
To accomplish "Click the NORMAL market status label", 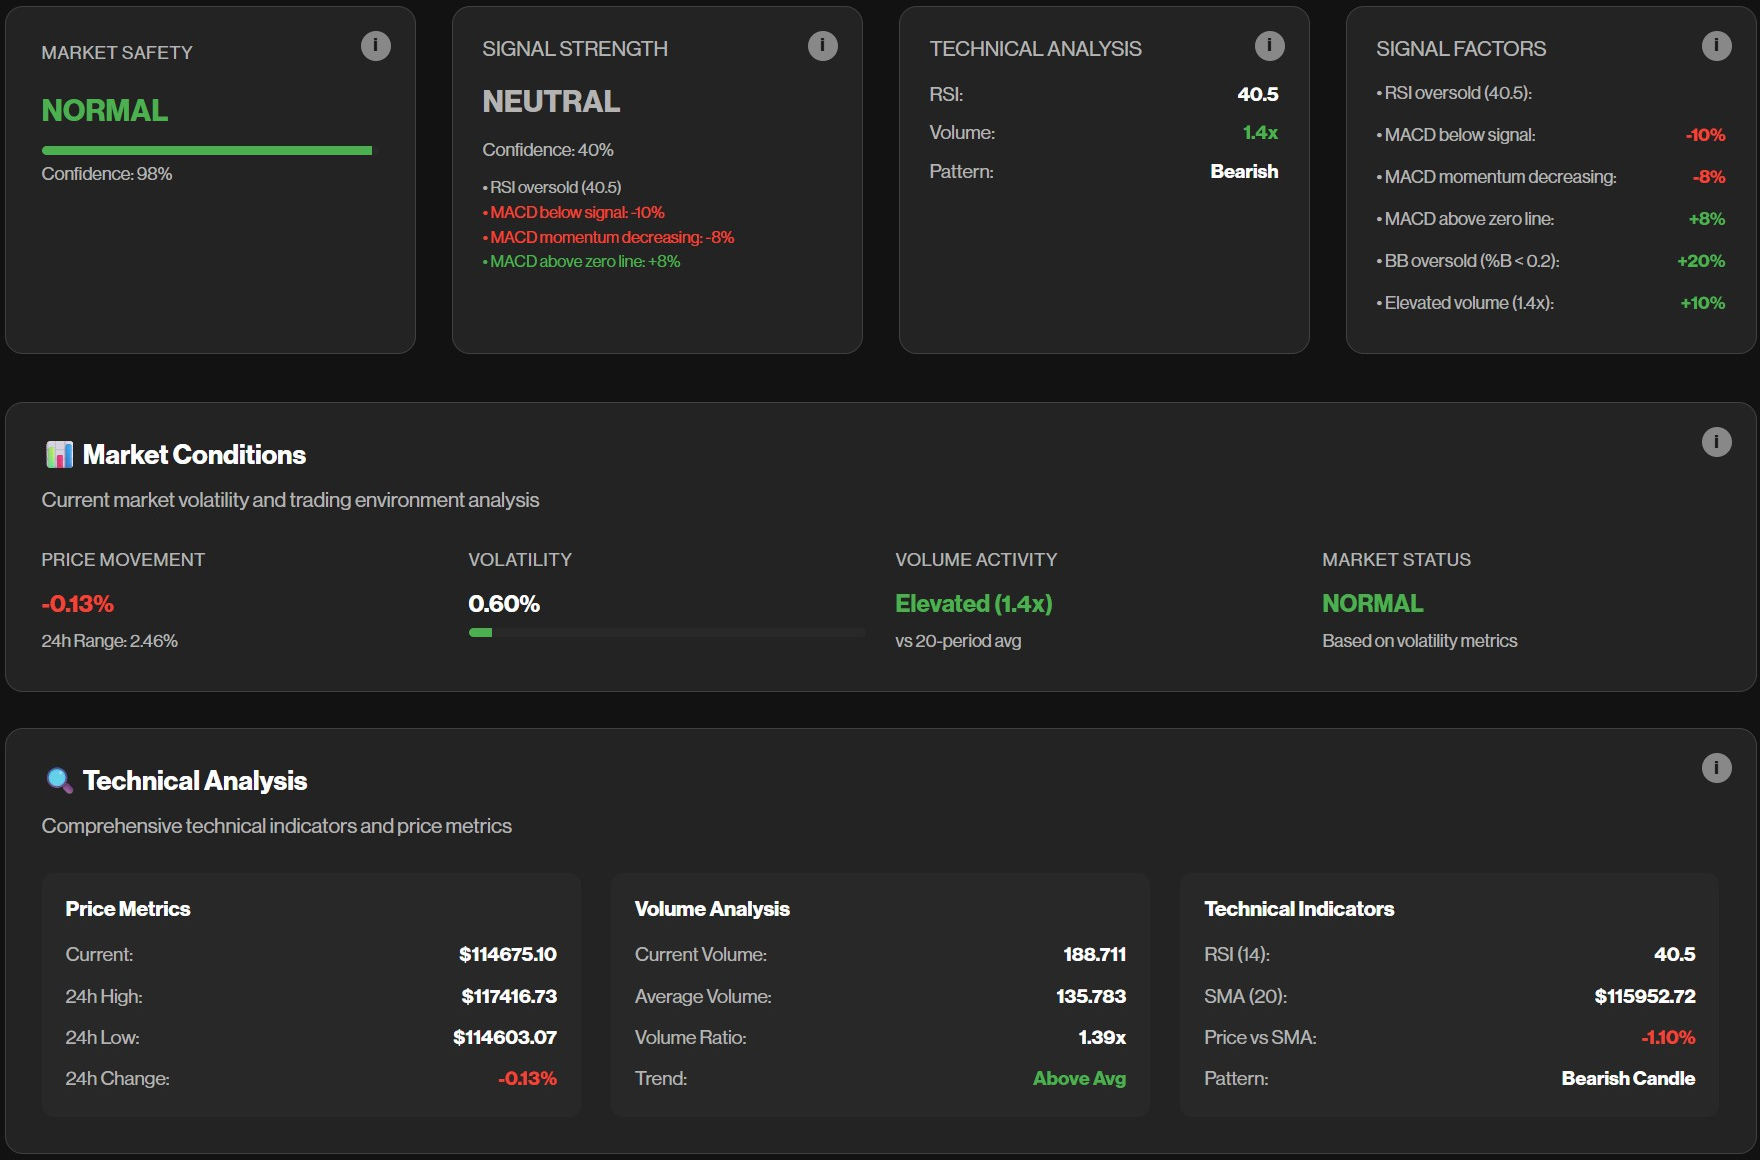I will pyautogui.click(x=1373, y=603).
